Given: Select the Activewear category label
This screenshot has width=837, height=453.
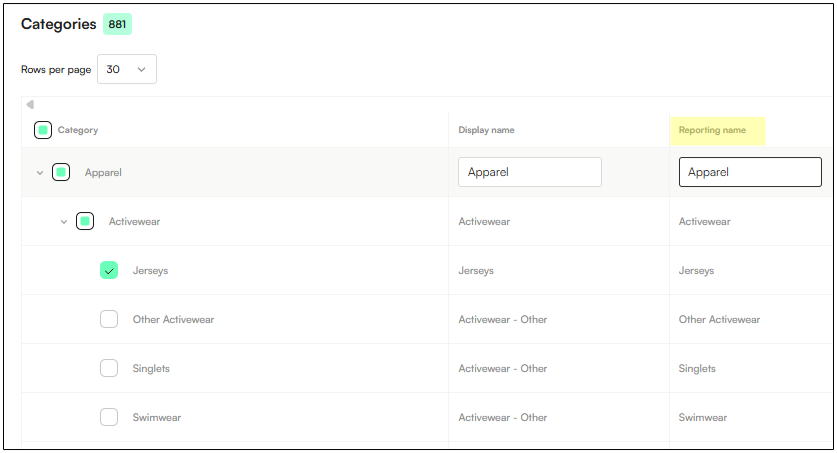Looking at the screenshot, I should coord(135,221).
